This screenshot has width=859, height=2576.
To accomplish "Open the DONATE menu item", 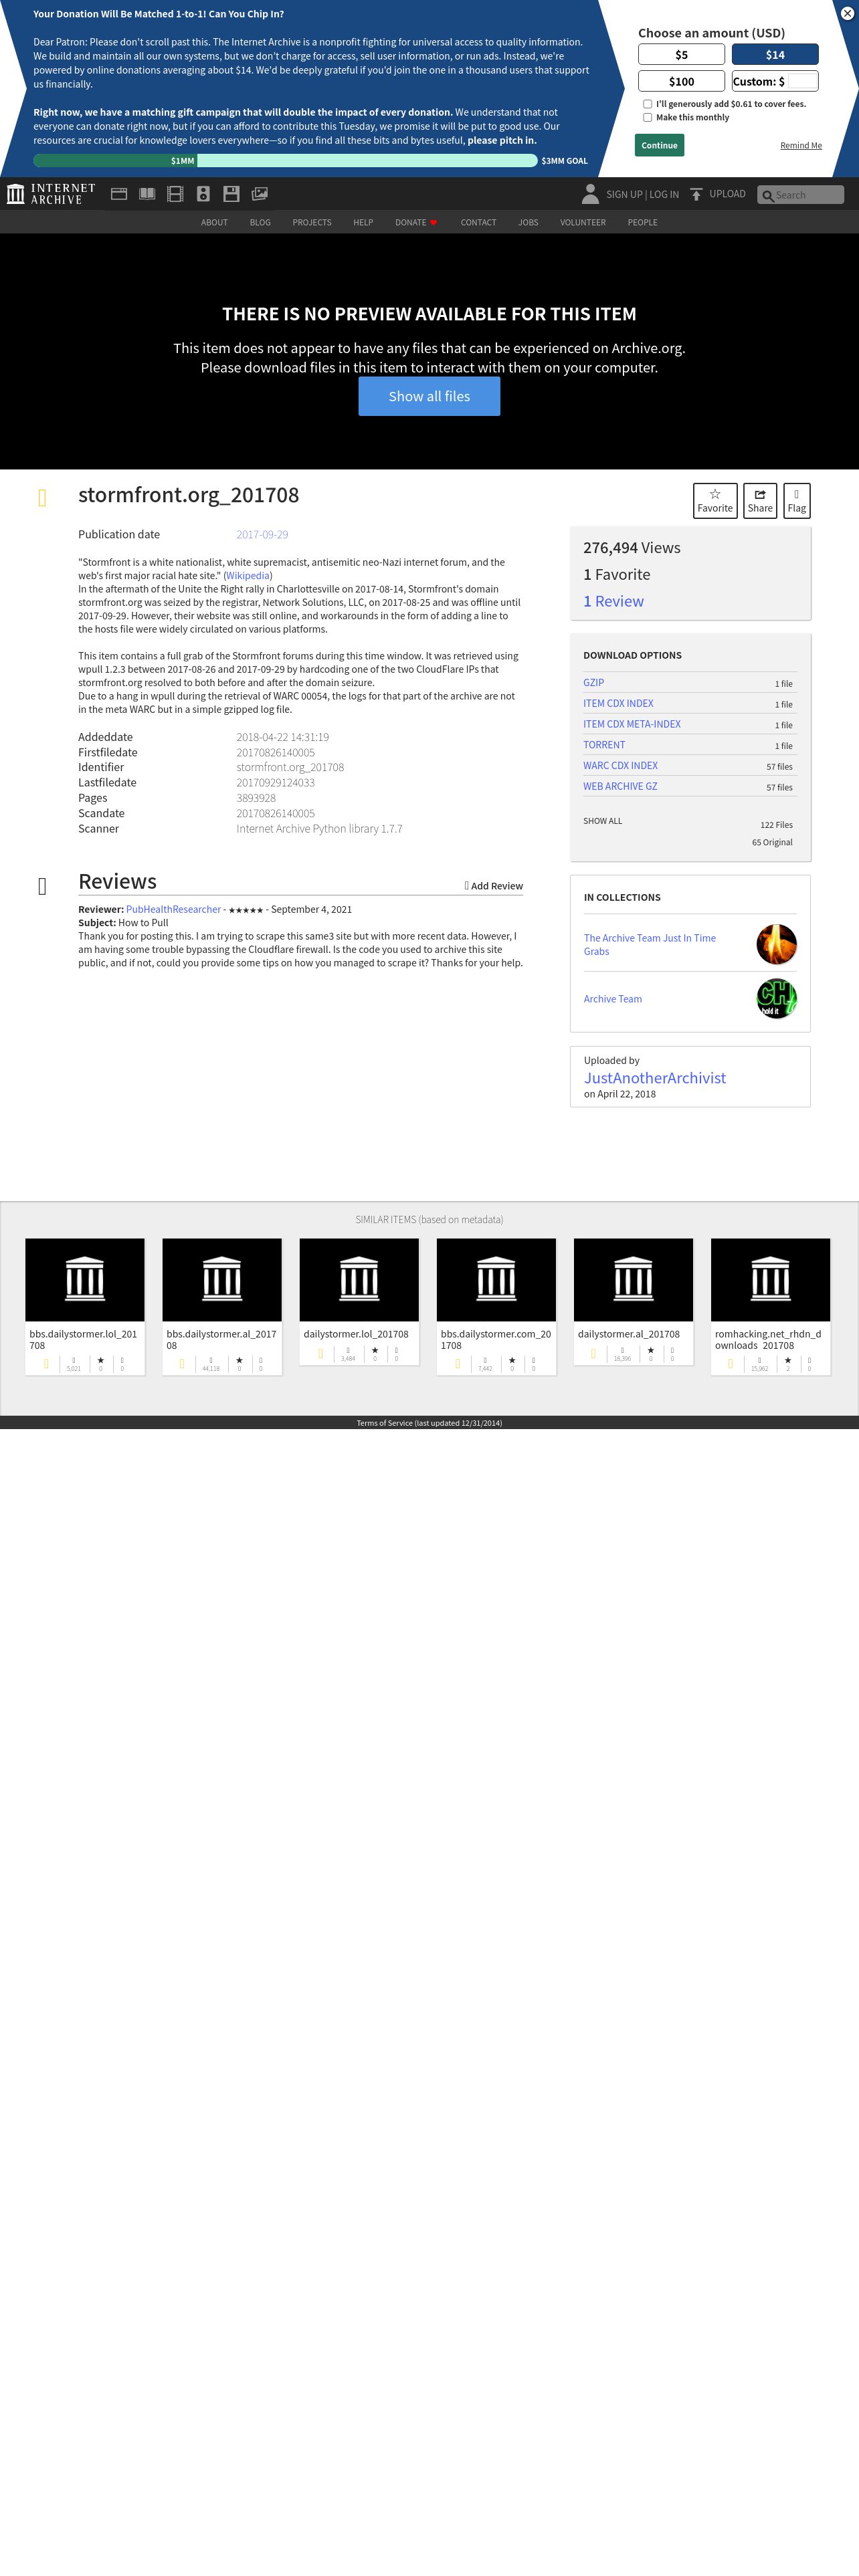I will (x=416, y=222).
